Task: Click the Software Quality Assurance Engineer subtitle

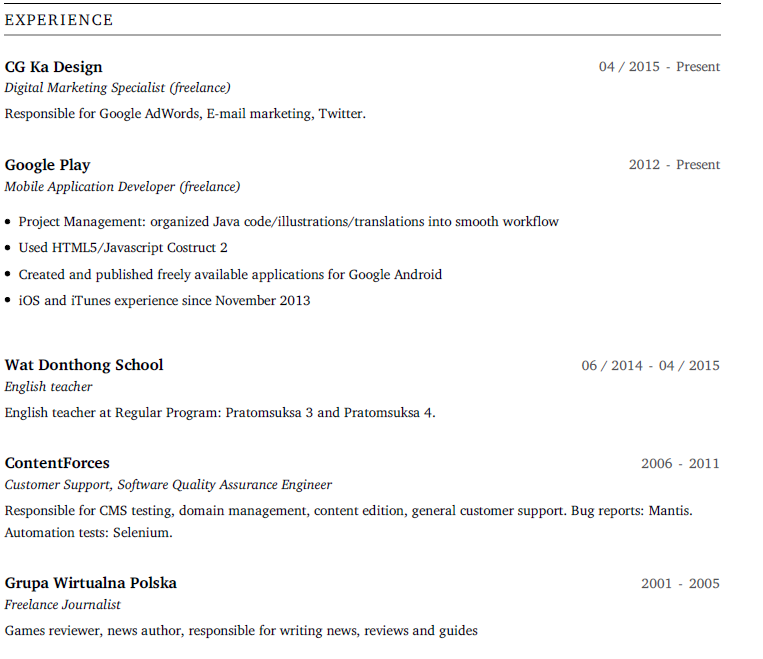Action: point(224,485)
